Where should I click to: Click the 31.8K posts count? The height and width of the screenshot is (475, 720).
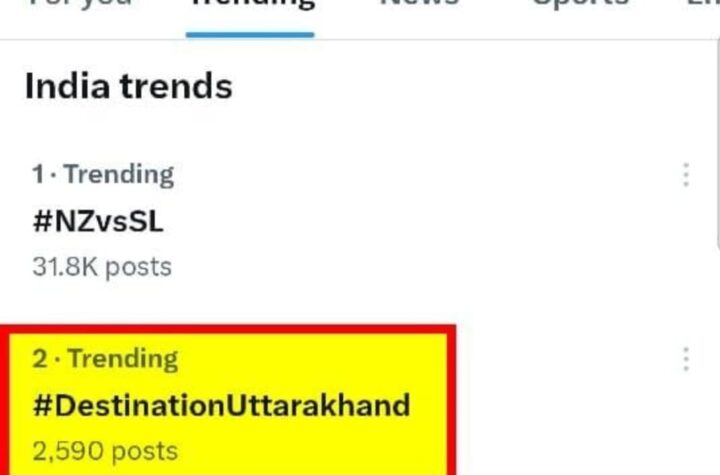[101, 267]
